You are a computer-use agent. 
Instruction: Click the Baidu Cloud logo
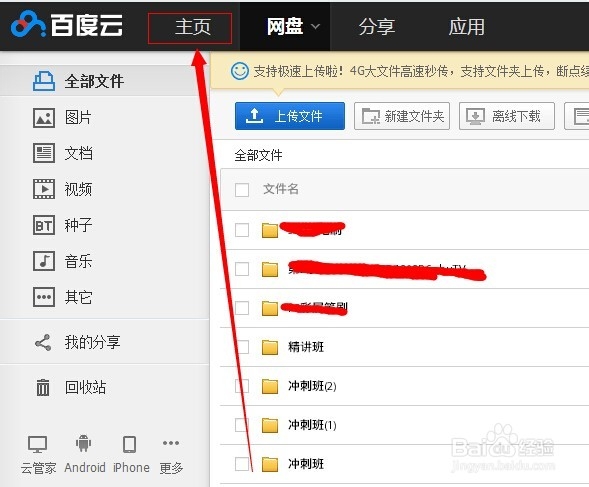pyautogui.click(x=67, y=25)
